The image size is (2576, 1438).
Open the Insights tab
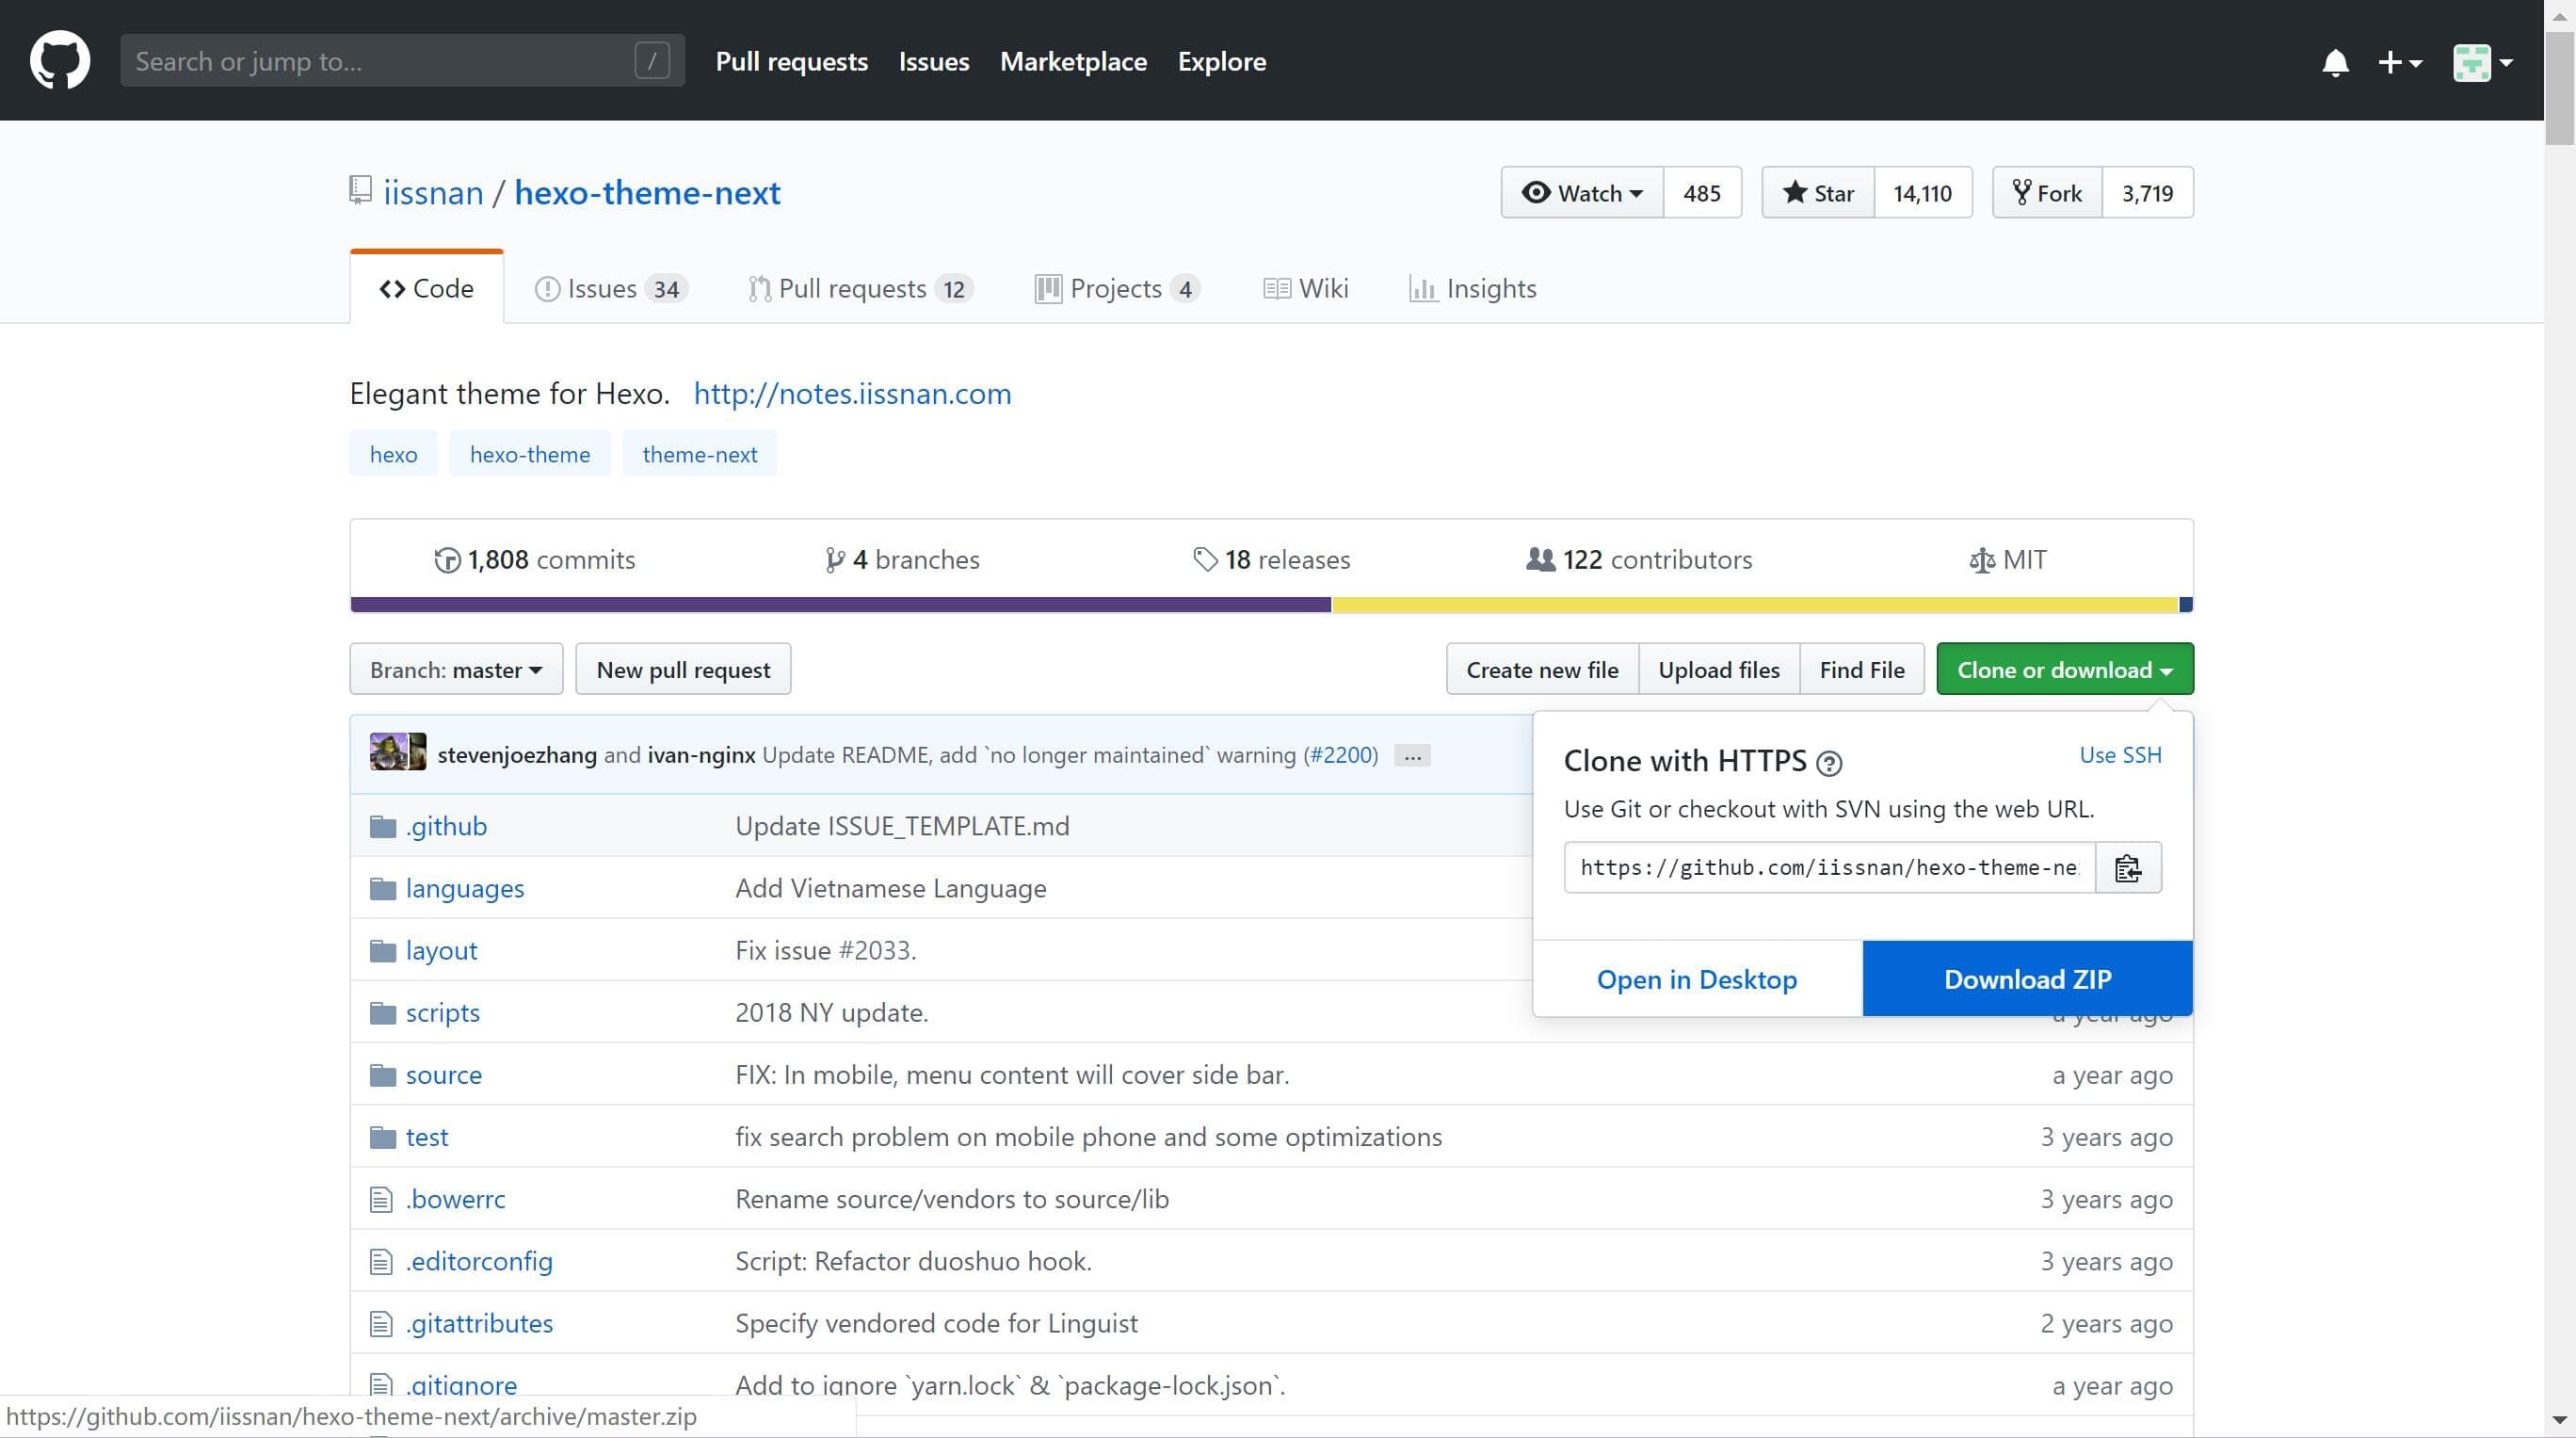tap(1473, 289)
